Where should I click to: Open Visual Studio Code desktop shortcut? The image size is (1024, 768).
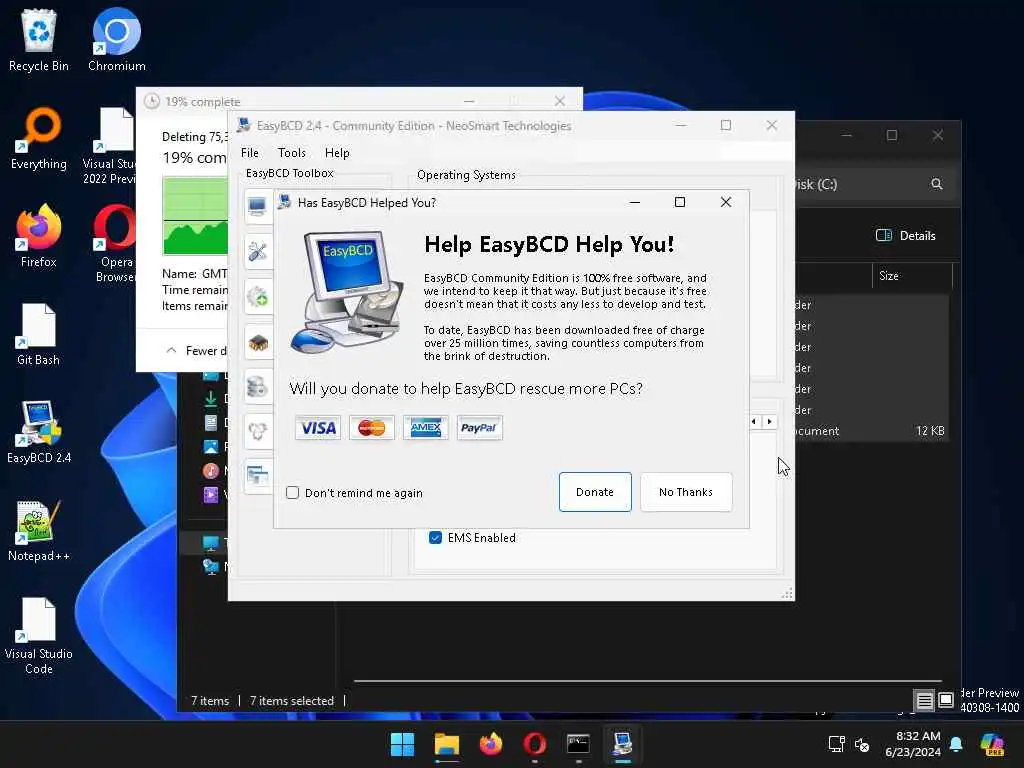pos(39,636)
